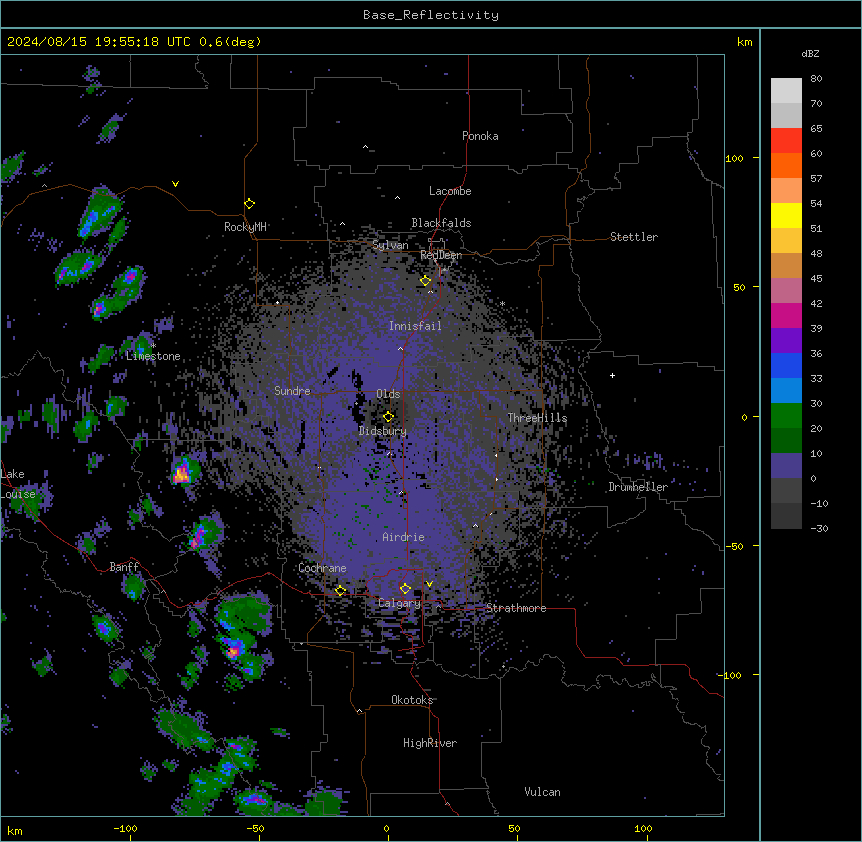Select the yellow V marker northwest of RockyMH
This screenshot has width=862, height=842.
coord(175,184)
